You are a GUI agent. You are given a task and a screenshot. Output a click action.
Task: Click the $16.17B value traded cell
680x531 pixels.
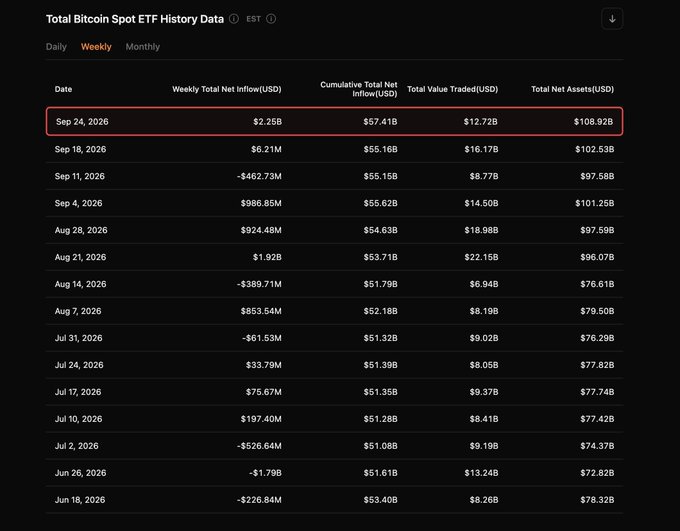[481, 149]
